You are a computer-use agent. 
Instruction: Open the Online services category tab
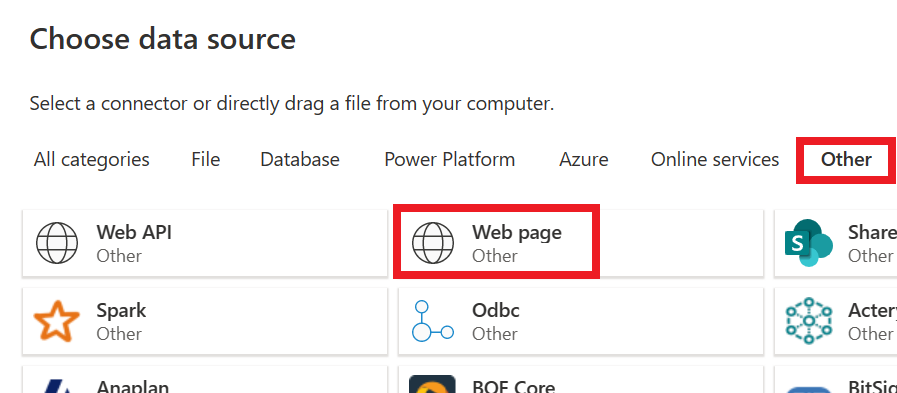715,159
